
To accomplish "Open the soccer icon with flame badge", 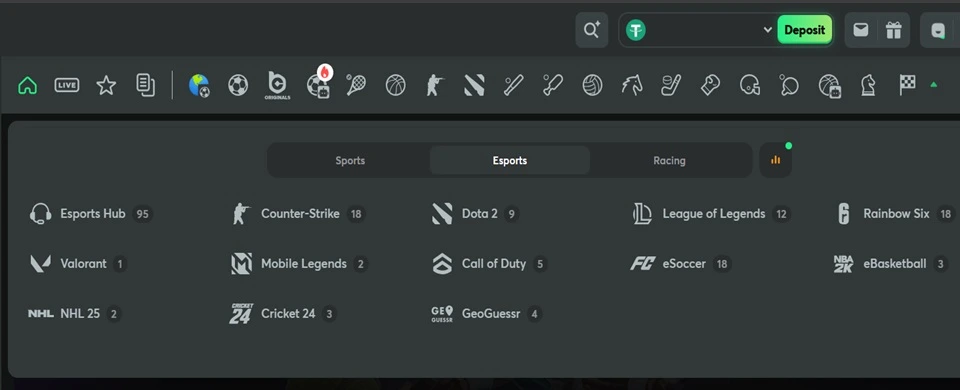I will tap(319, 83).
